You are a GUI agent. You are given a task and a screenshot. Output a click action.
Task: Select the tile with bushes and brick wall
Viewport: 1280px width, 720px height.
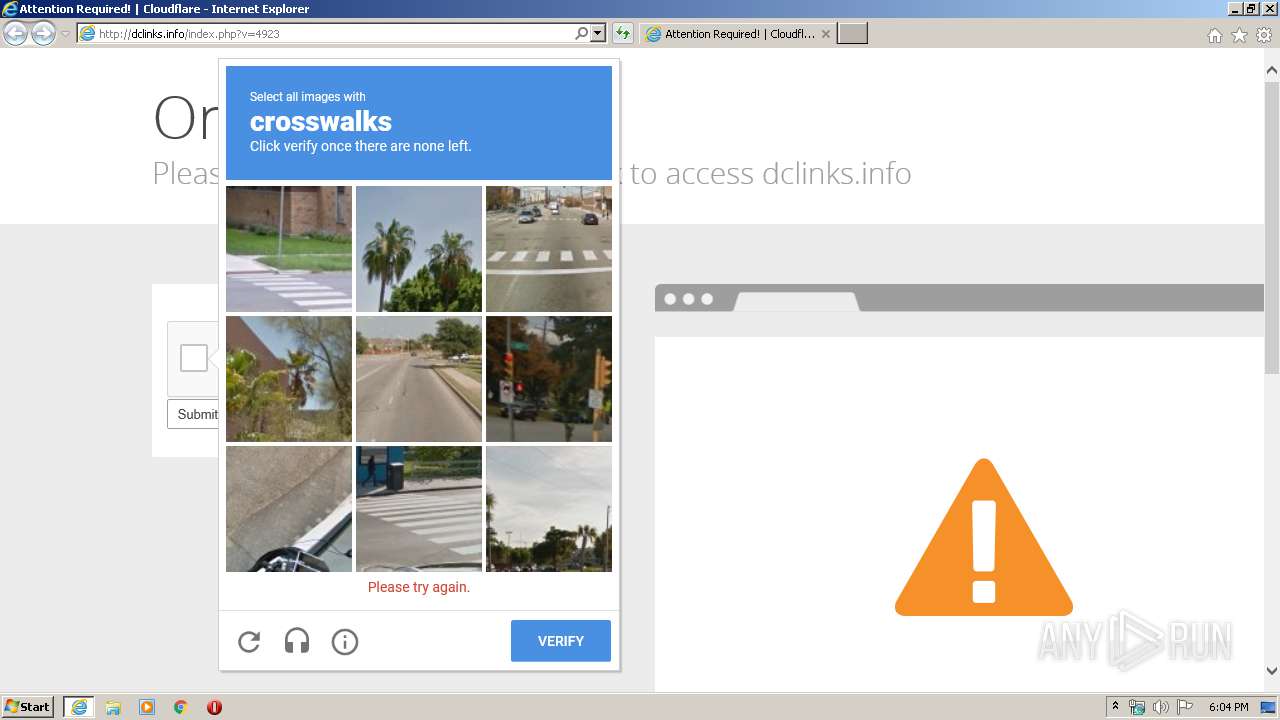pyautogui.click(x=289, y=379)
